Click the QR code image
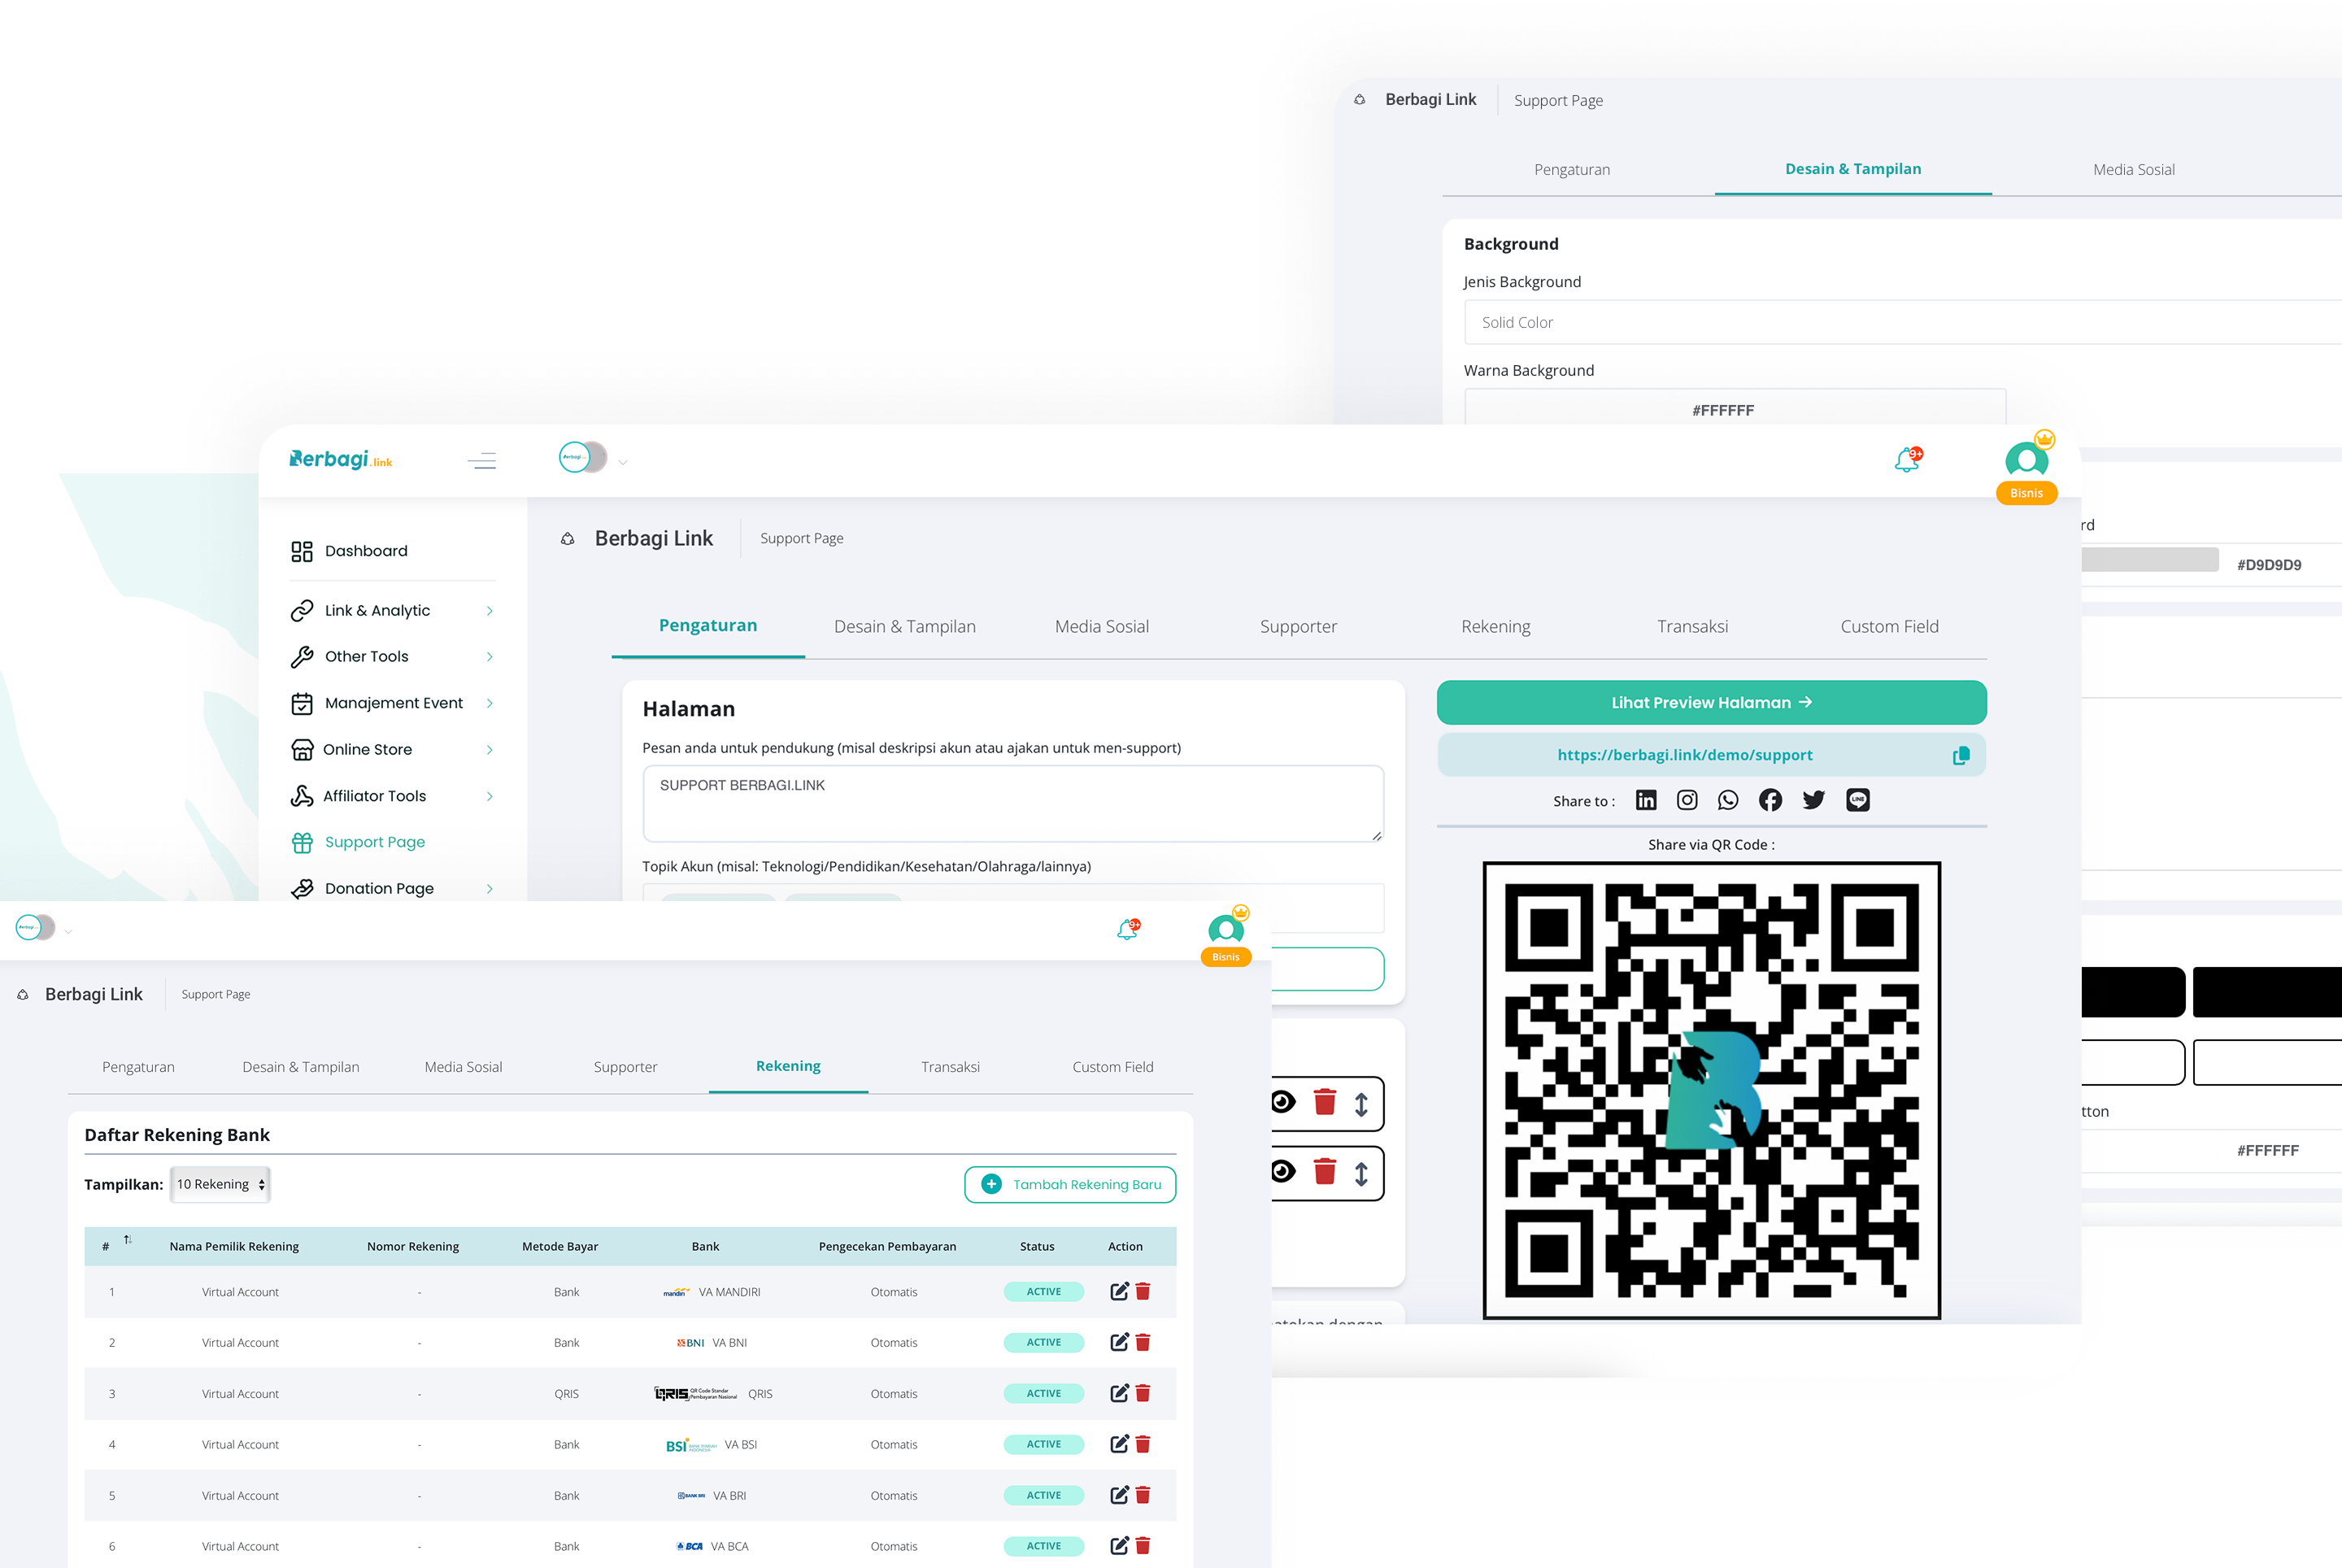This screenshot has width=2342, height=1568. point(1711,1090)
